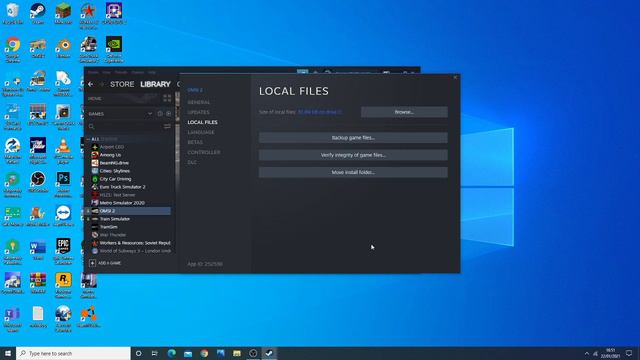
Task: Select Euro Truck Simulator 2
Action: 122,187
